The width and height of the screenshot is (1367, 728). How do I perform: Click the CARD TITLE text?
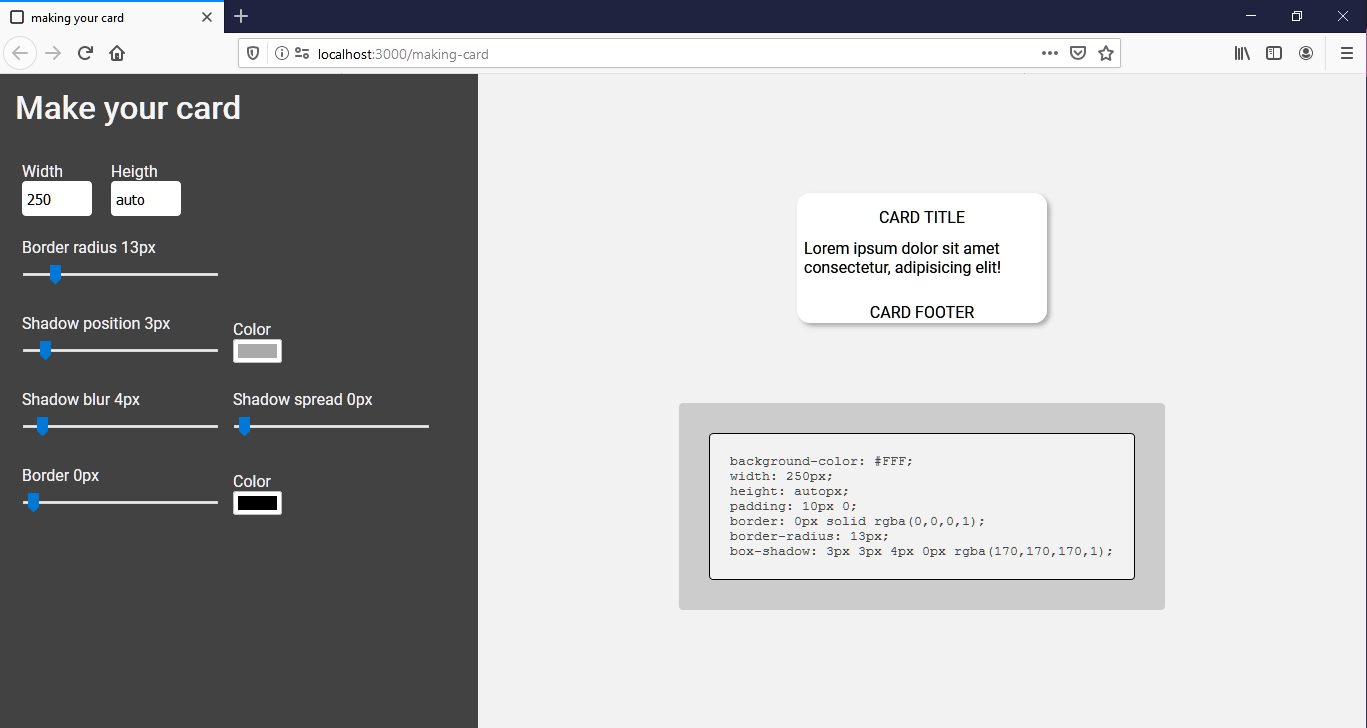[x=922, y=218]
